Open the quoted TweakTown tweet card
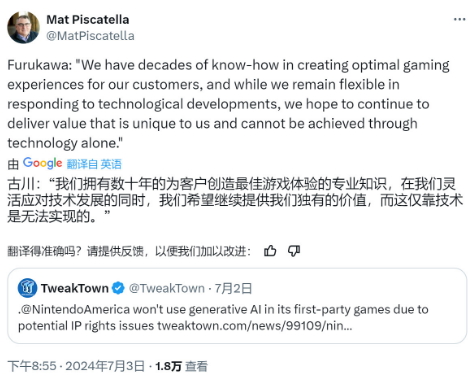The height and width of the screenshot is (377, 473). point(237,306)
